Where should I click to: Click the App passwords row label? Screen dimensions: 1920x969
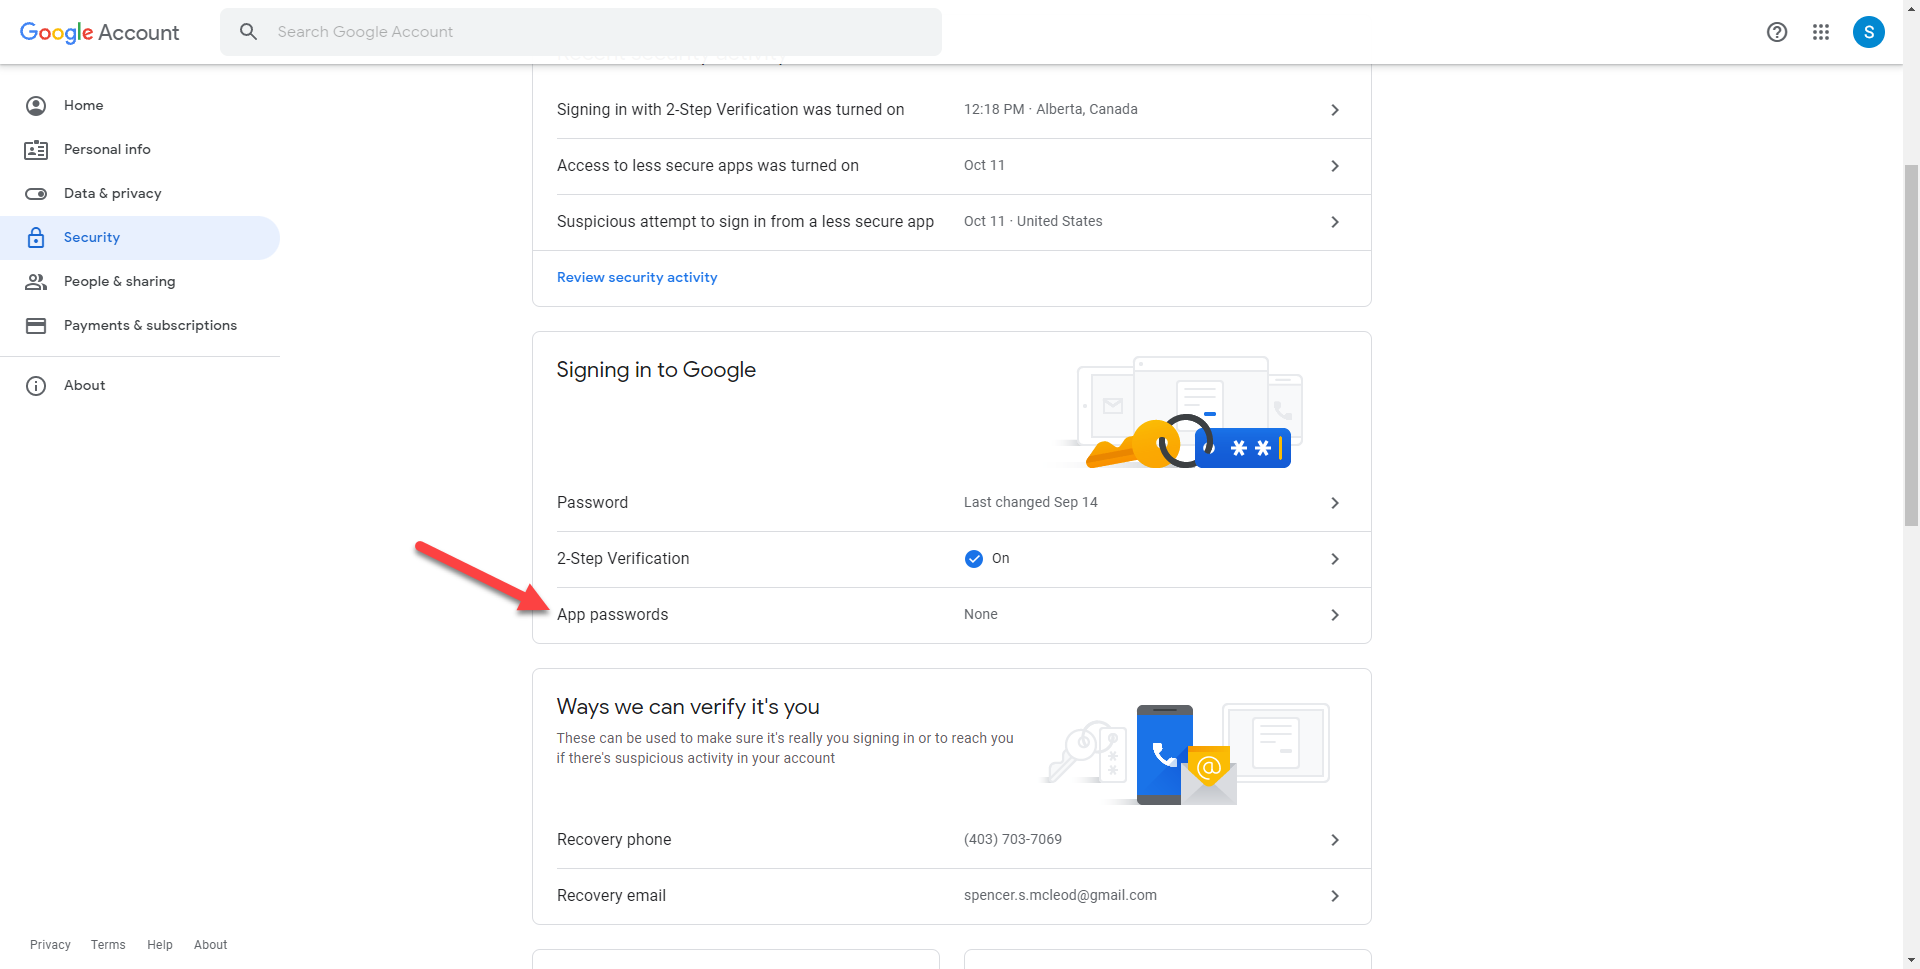pos(613,615)
